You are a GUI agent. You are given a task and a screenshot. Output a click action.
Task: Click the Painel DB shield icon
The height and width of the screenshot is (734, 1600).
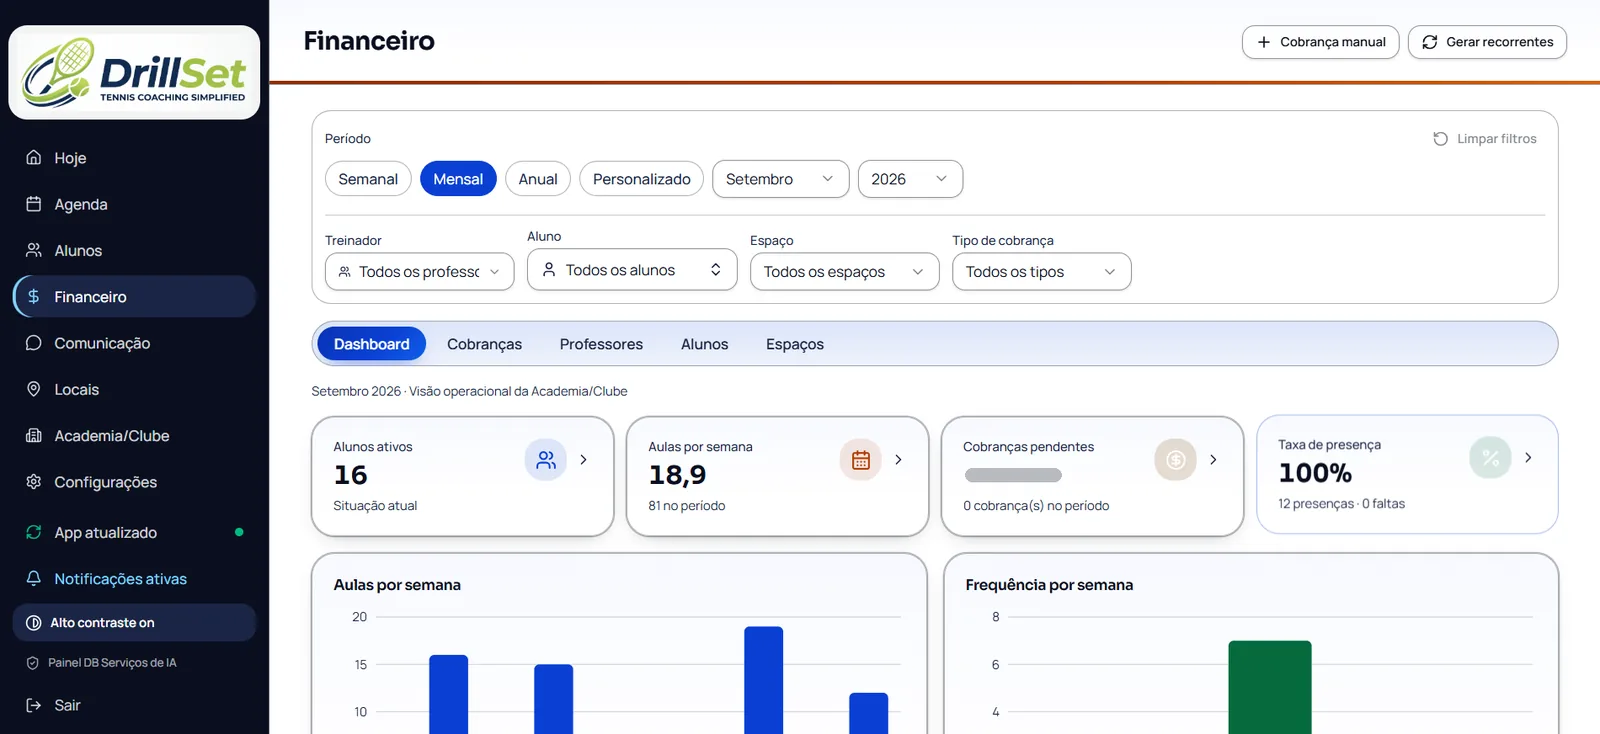click(33, 663)
